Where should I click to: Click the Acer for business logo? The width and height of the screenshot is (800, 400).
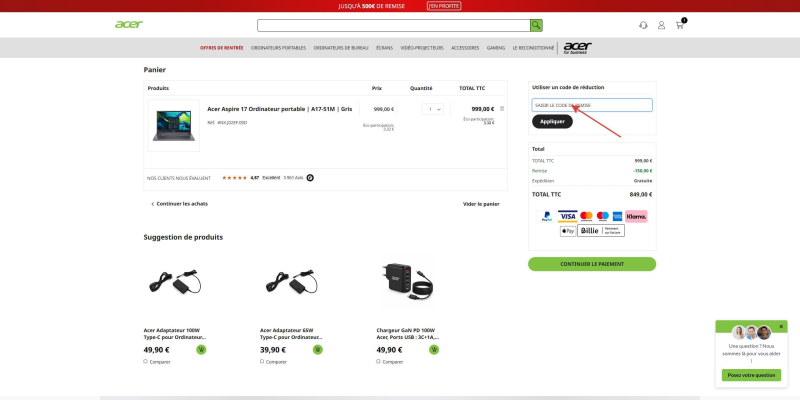578,48
